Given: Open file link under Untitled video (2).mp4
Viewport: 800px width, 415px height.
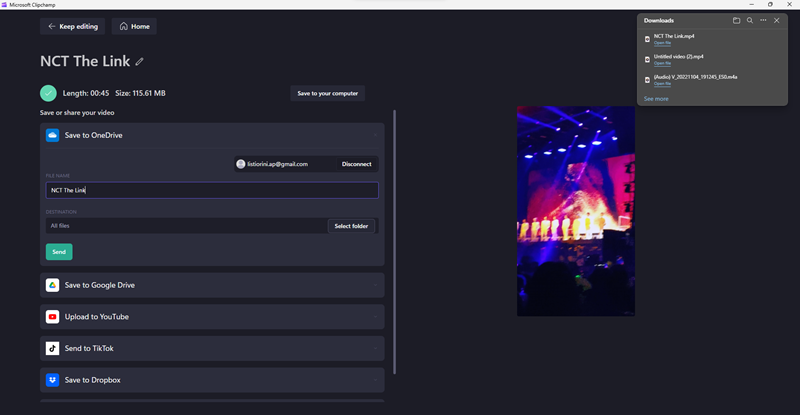Looking at the screenshot, I should [662, 63].
